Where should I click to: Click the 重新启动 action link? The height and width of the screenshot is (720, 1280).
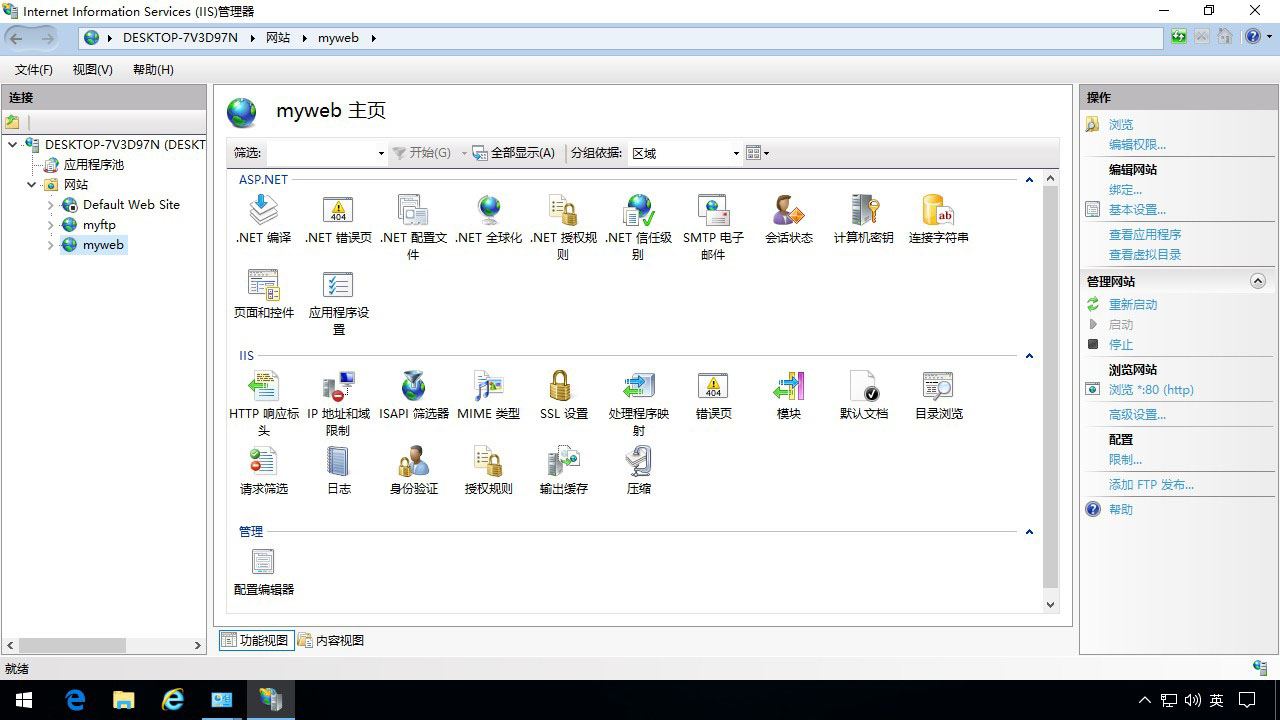[x=1132, y=305]
